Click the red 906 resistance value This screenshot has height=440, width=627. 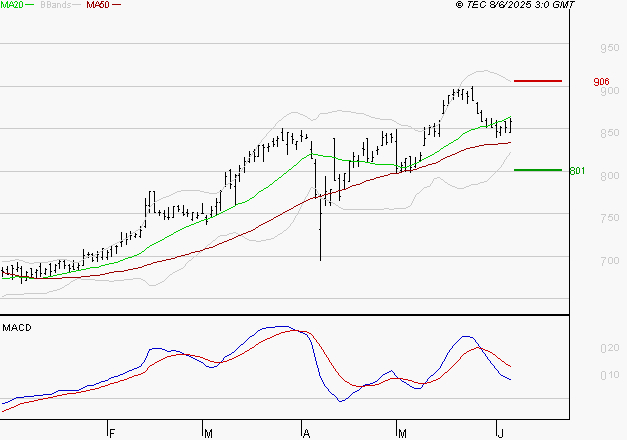[601, 82]
